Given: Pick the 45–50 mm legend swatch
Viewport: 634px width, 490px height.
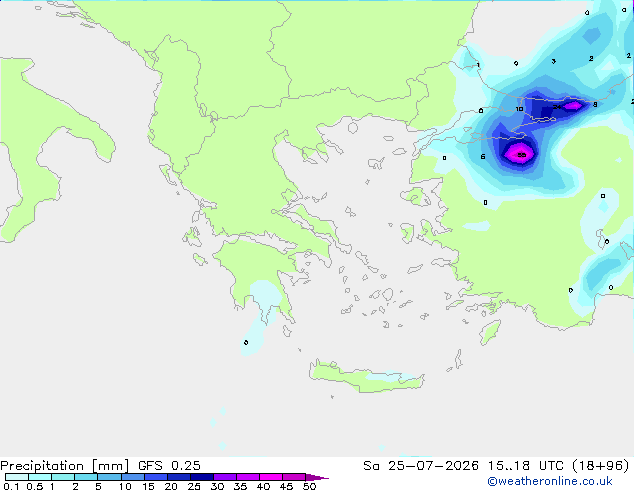Looking at the screenshot, I should (294, 477).
